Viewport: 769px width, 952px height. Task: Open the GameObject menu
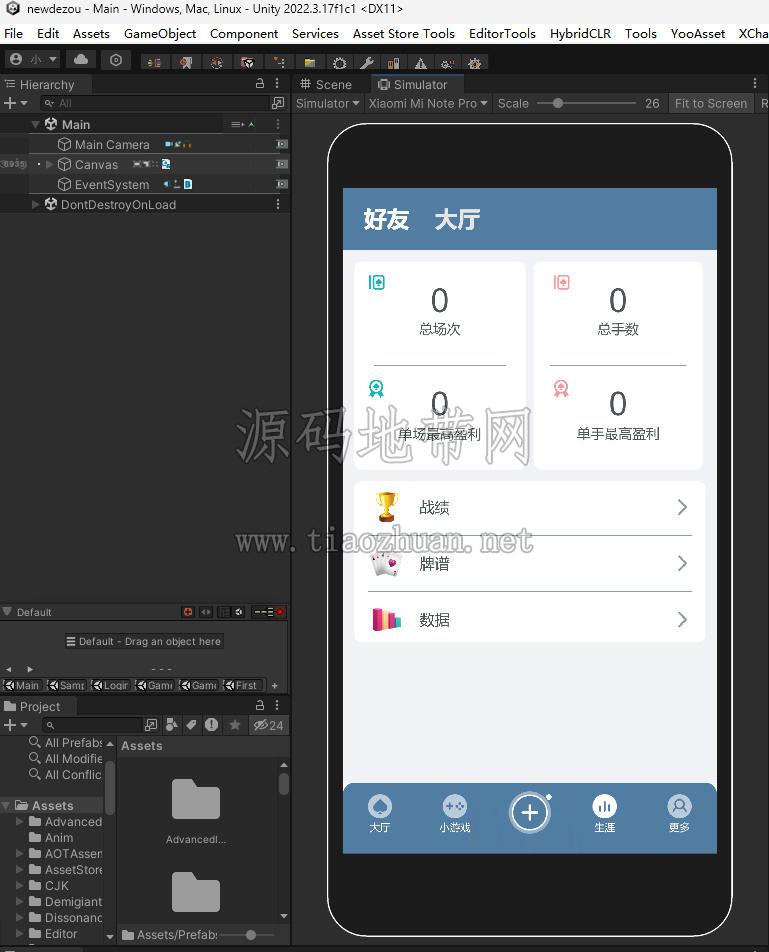160,34
